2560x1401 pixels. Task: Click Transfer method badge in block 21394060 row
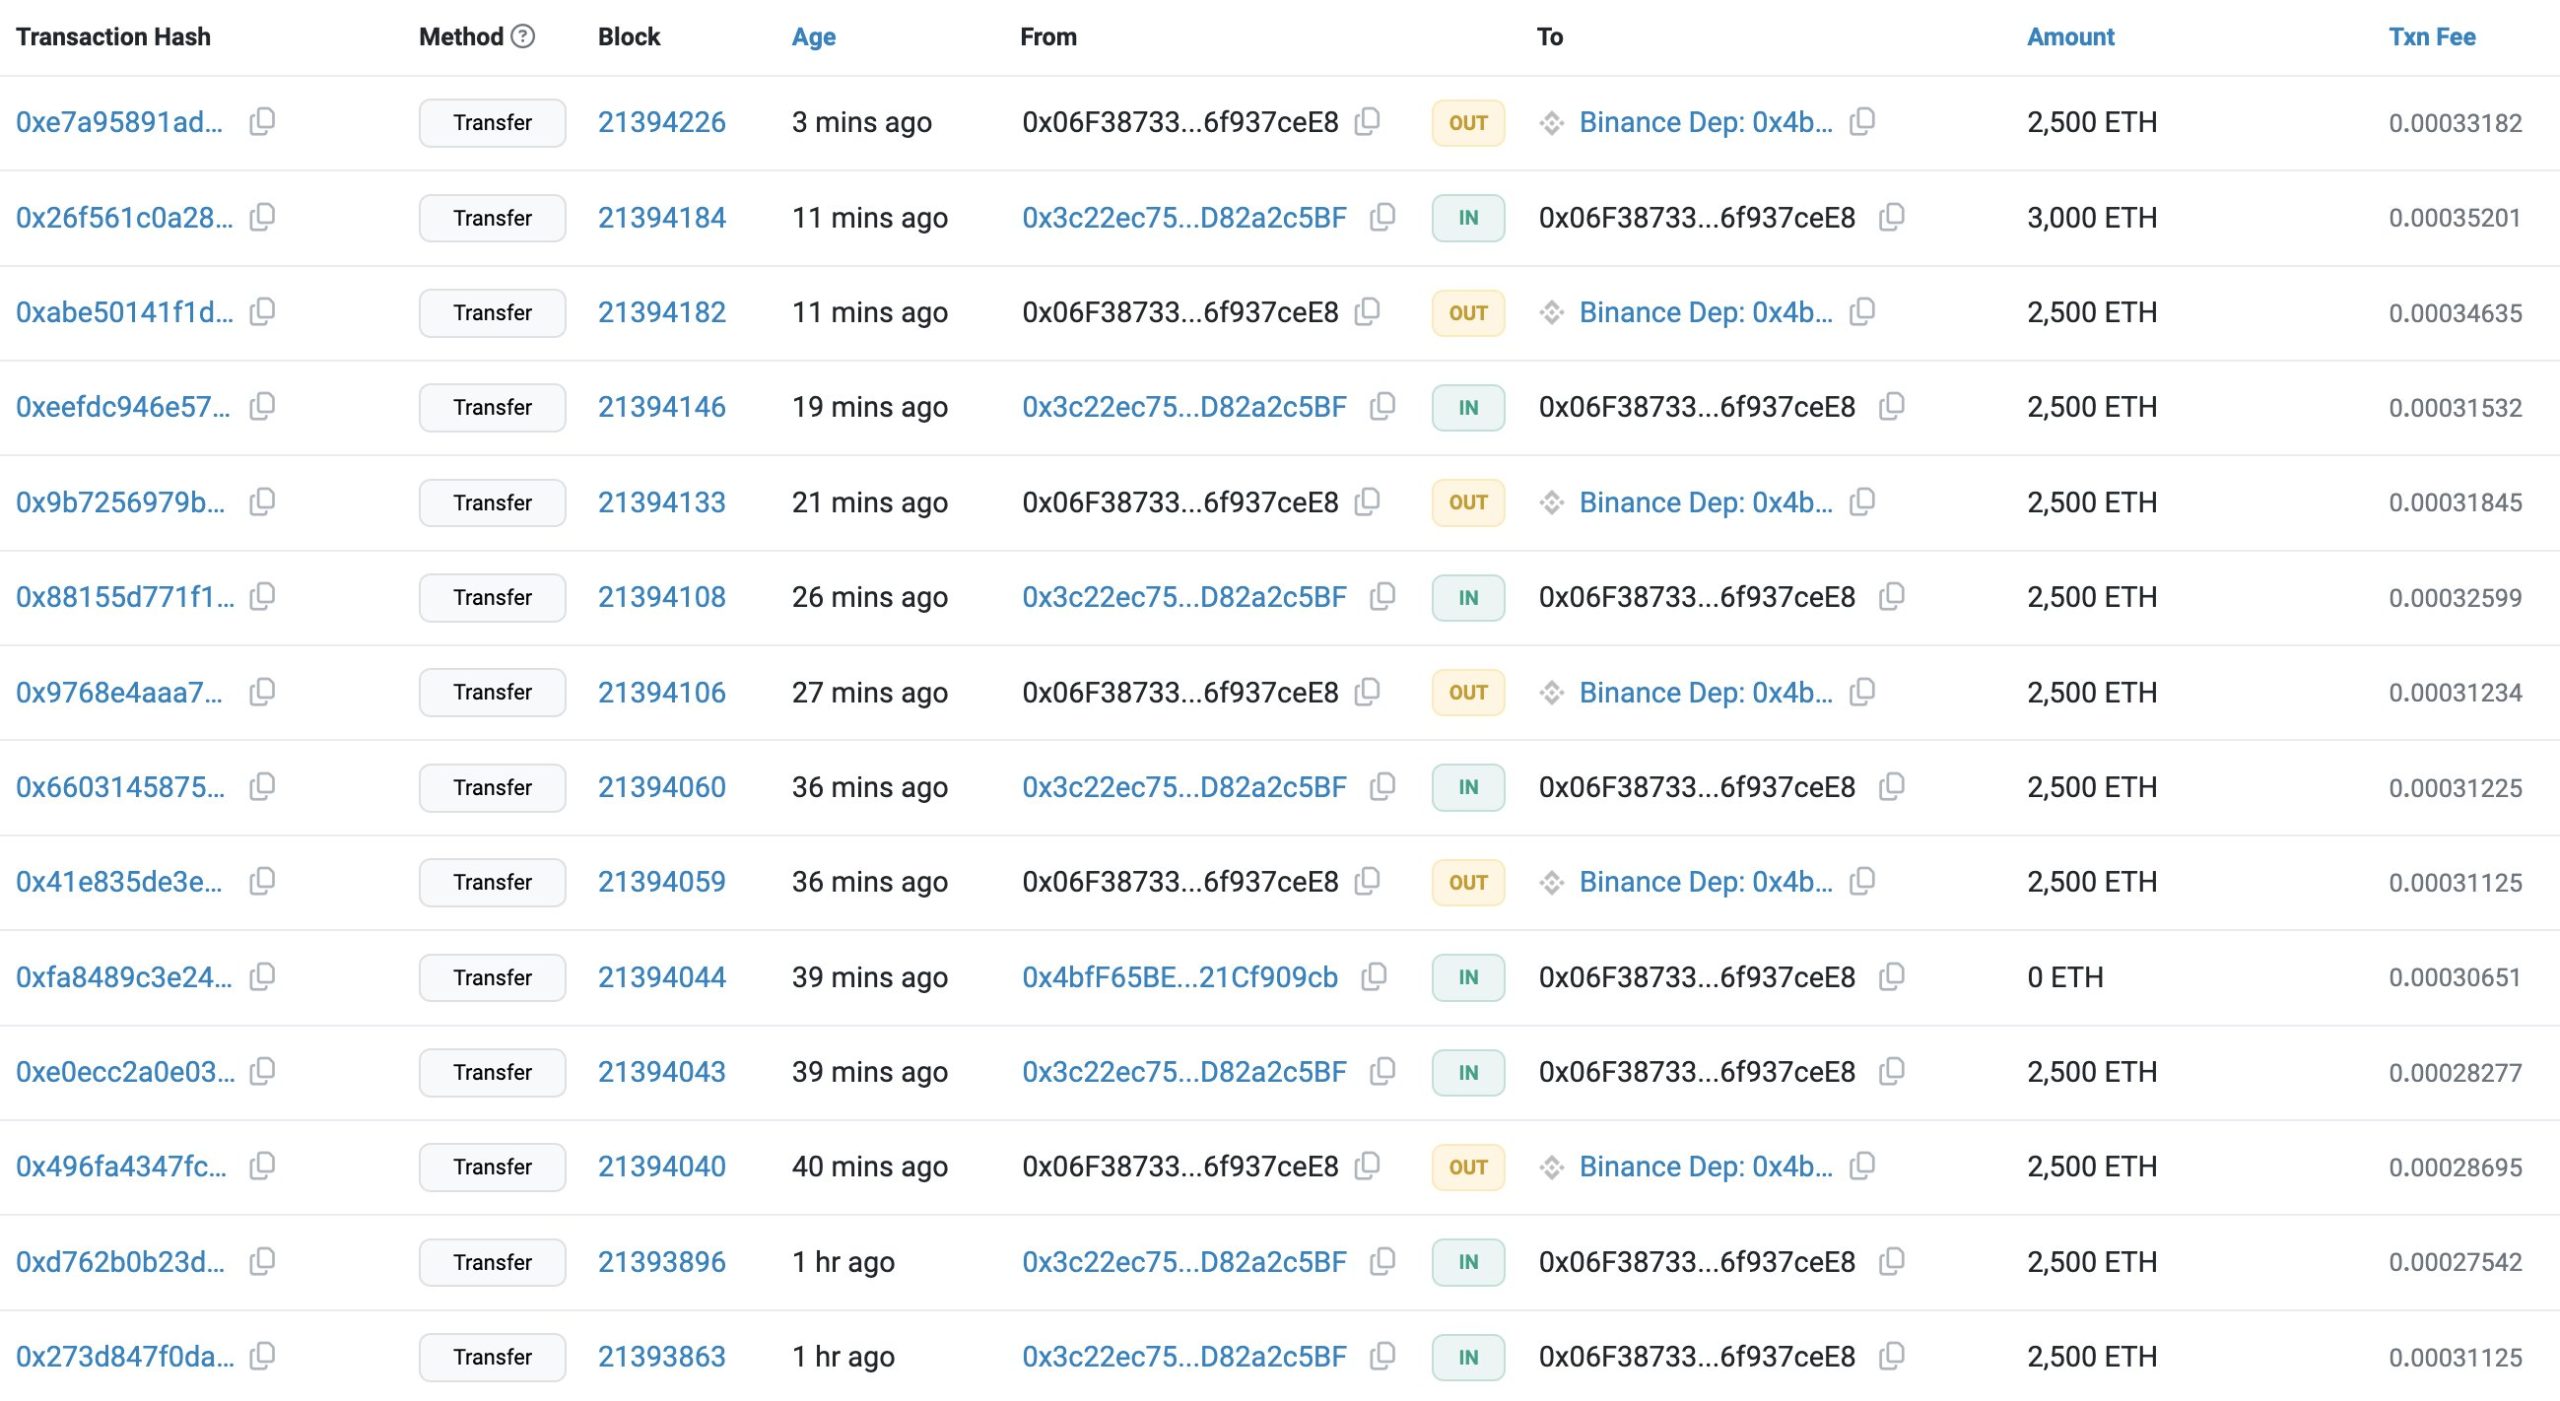(492, 787)
